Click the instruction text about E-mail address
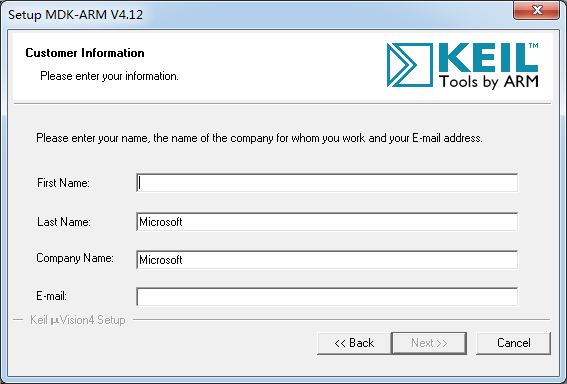 pyautogui.click(x=259, y=138)
